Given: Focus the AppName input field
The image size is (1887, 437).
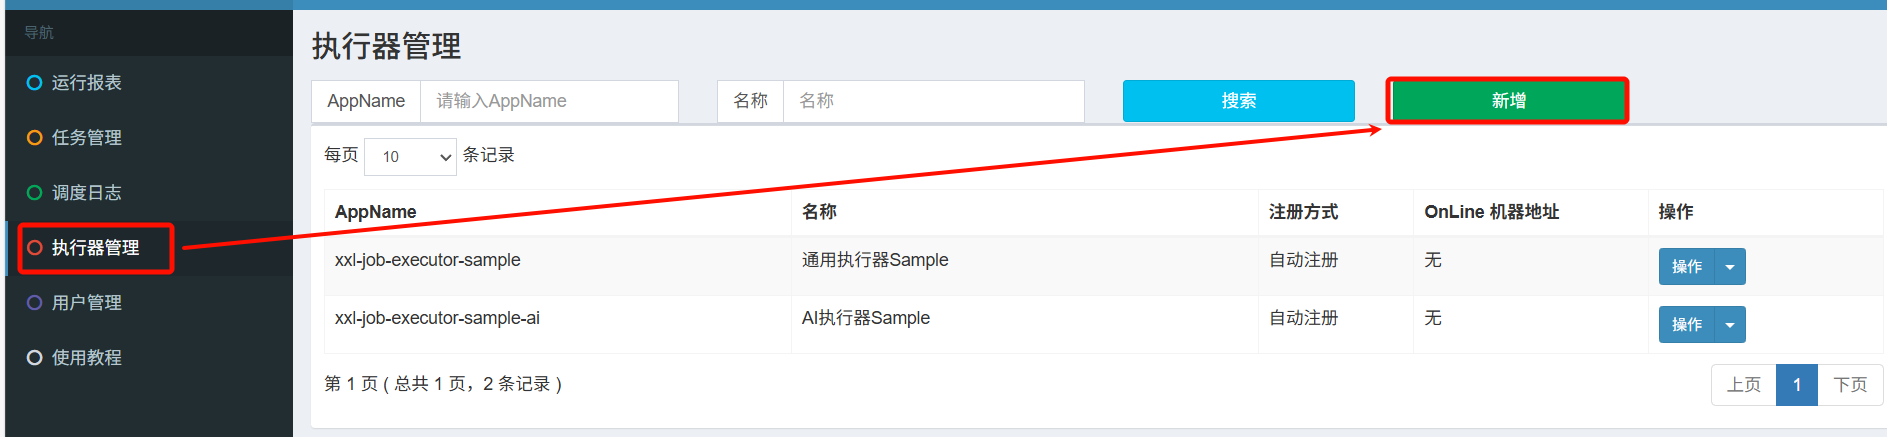Looking at the screenshot, I should (x=548, y=101).
